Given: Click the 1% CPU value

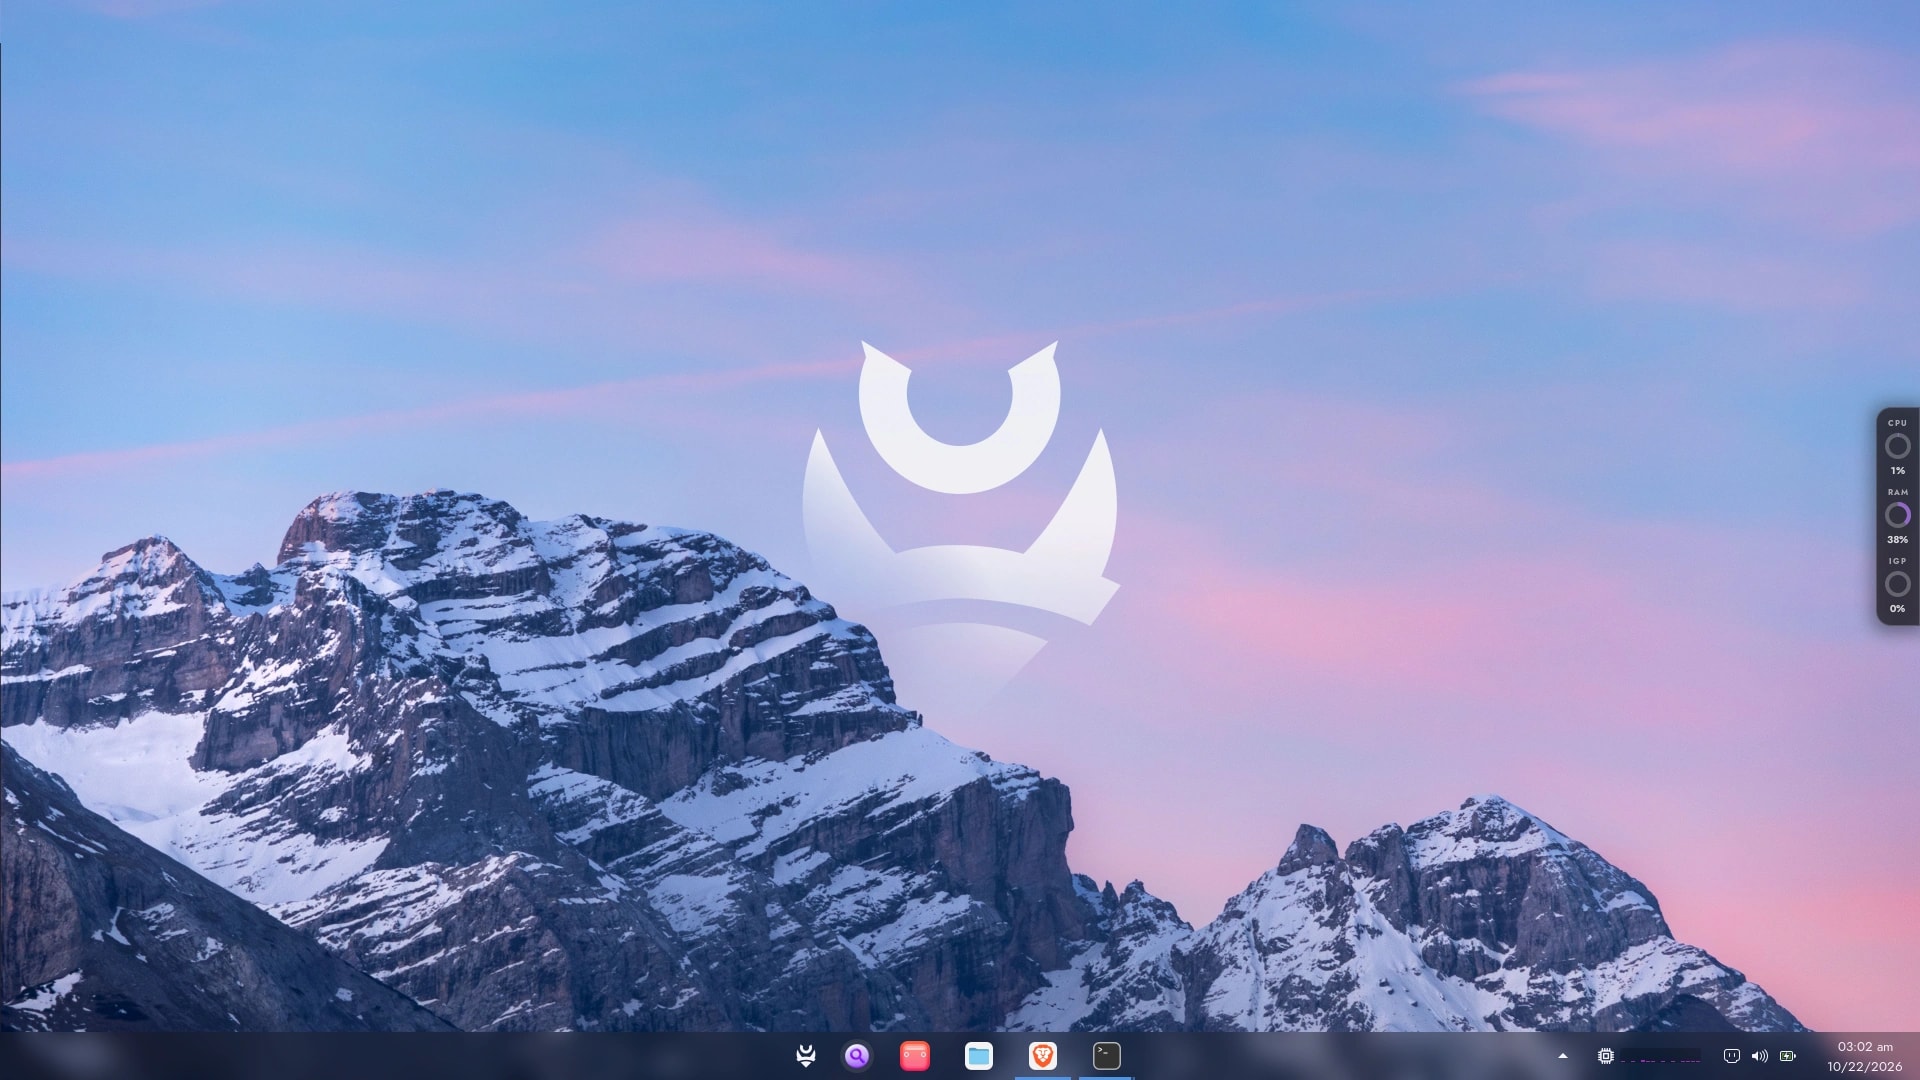Looking at the screenshot, I should [1898, 471].
